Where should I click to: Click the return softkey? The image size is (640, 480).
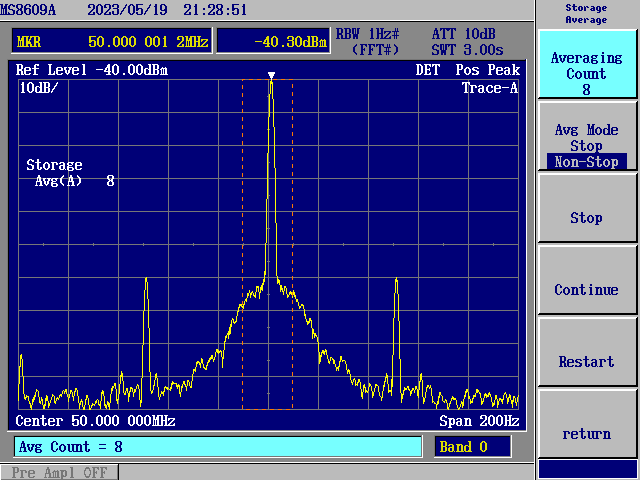point(587,424)
